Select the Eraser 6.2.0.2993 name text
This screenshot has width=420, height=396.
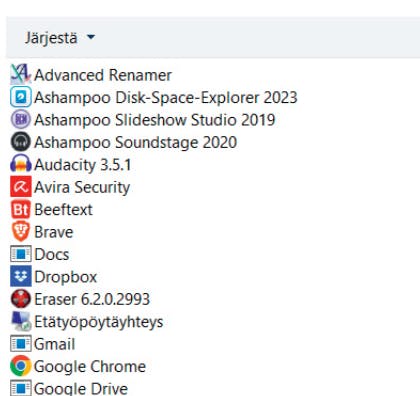coord(92,299)
